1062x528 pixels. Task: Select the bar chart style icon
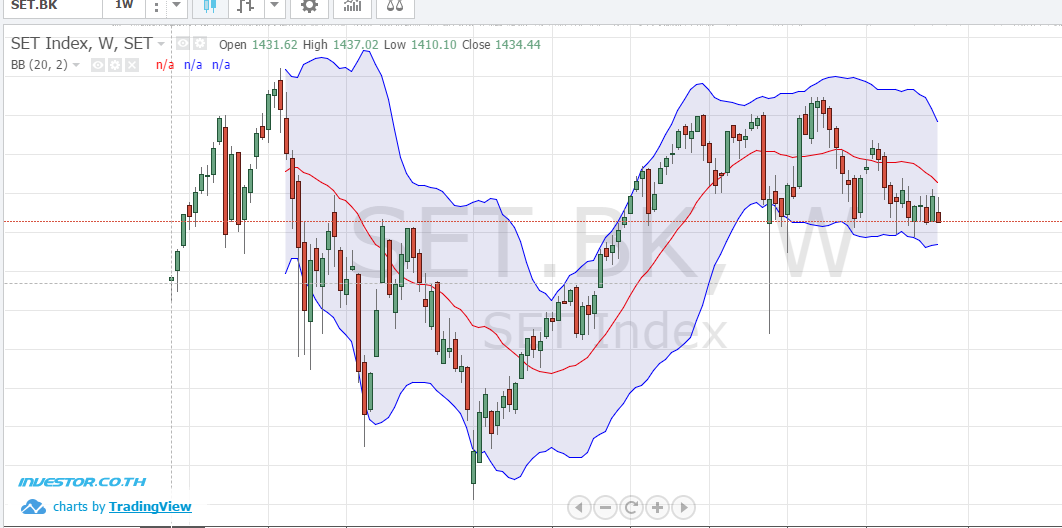[246, 6]
